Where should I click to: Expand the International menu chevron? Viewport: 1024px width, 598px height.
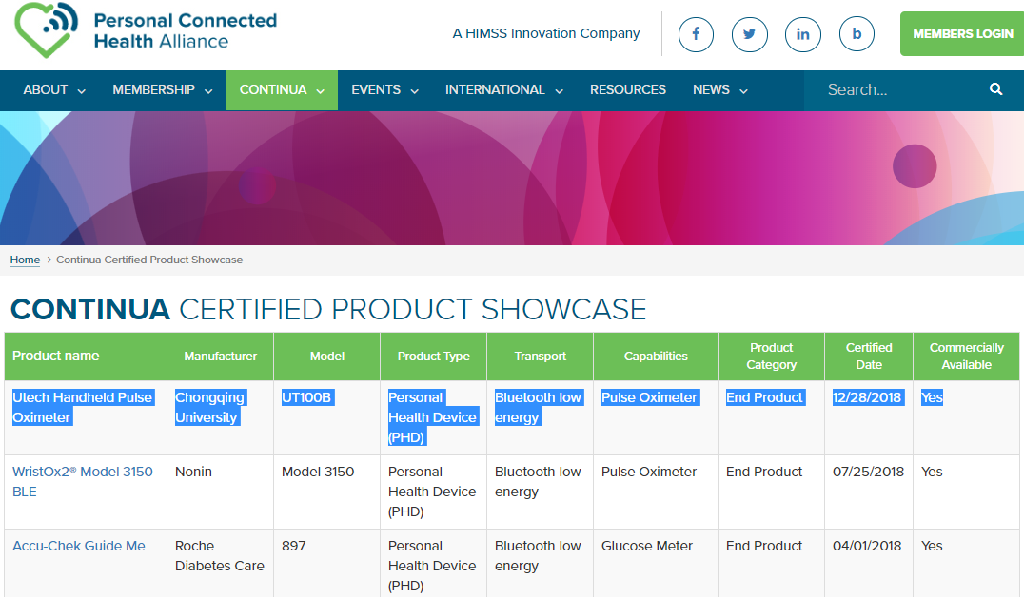(559, 91)
